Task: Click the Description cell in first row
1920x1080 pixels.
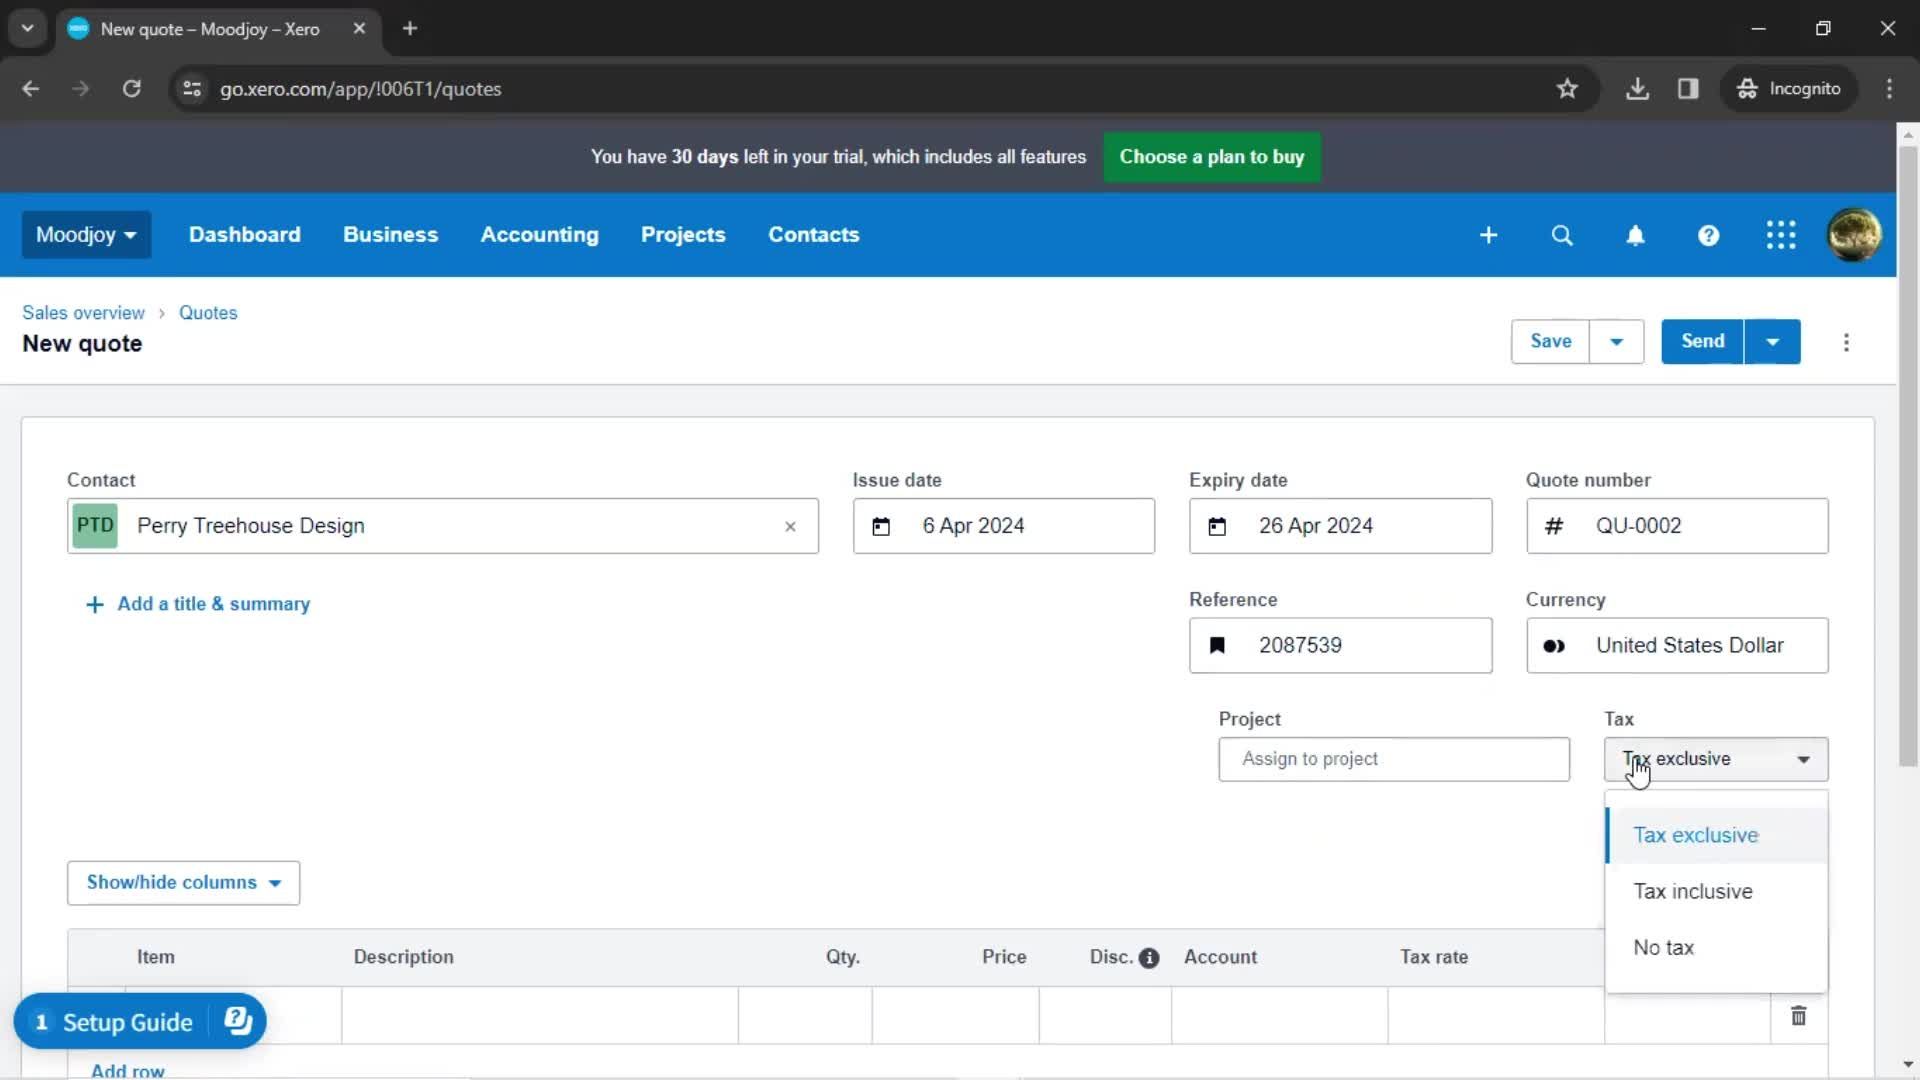Action: pyautogui.click(x=540, y=1016)
